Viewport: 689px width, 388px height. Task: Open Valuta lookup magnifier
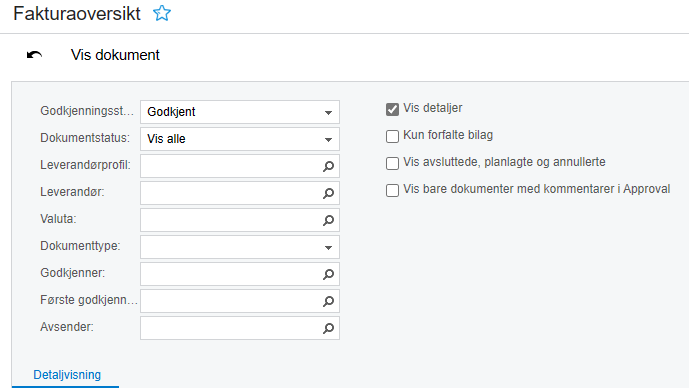pyautogui.click(x=328, y=220)
